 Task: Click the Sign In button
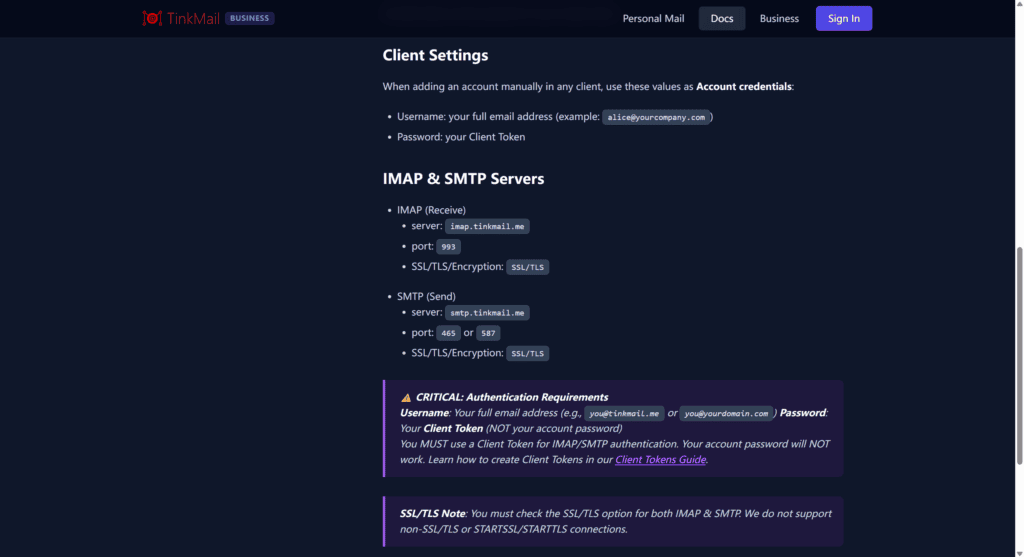coord(844,18)
